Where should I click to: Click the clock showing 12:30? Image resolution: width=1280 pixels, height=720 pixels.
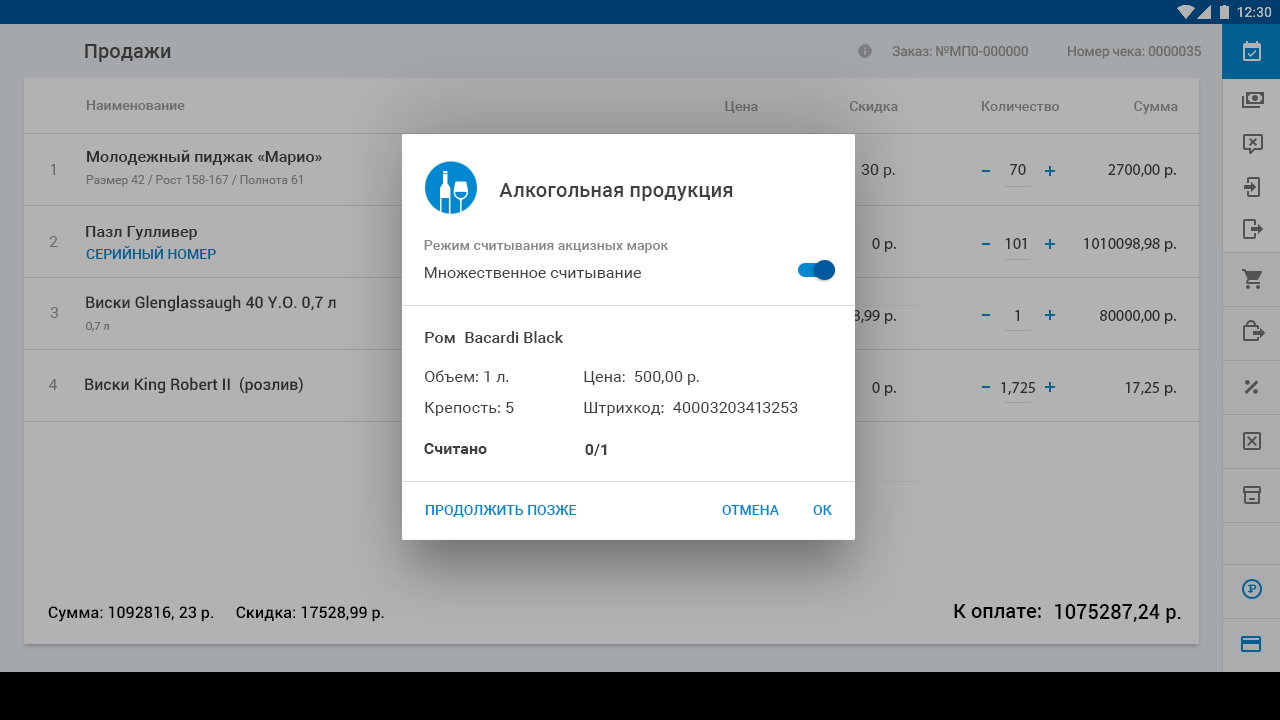tap(1254, 12)
